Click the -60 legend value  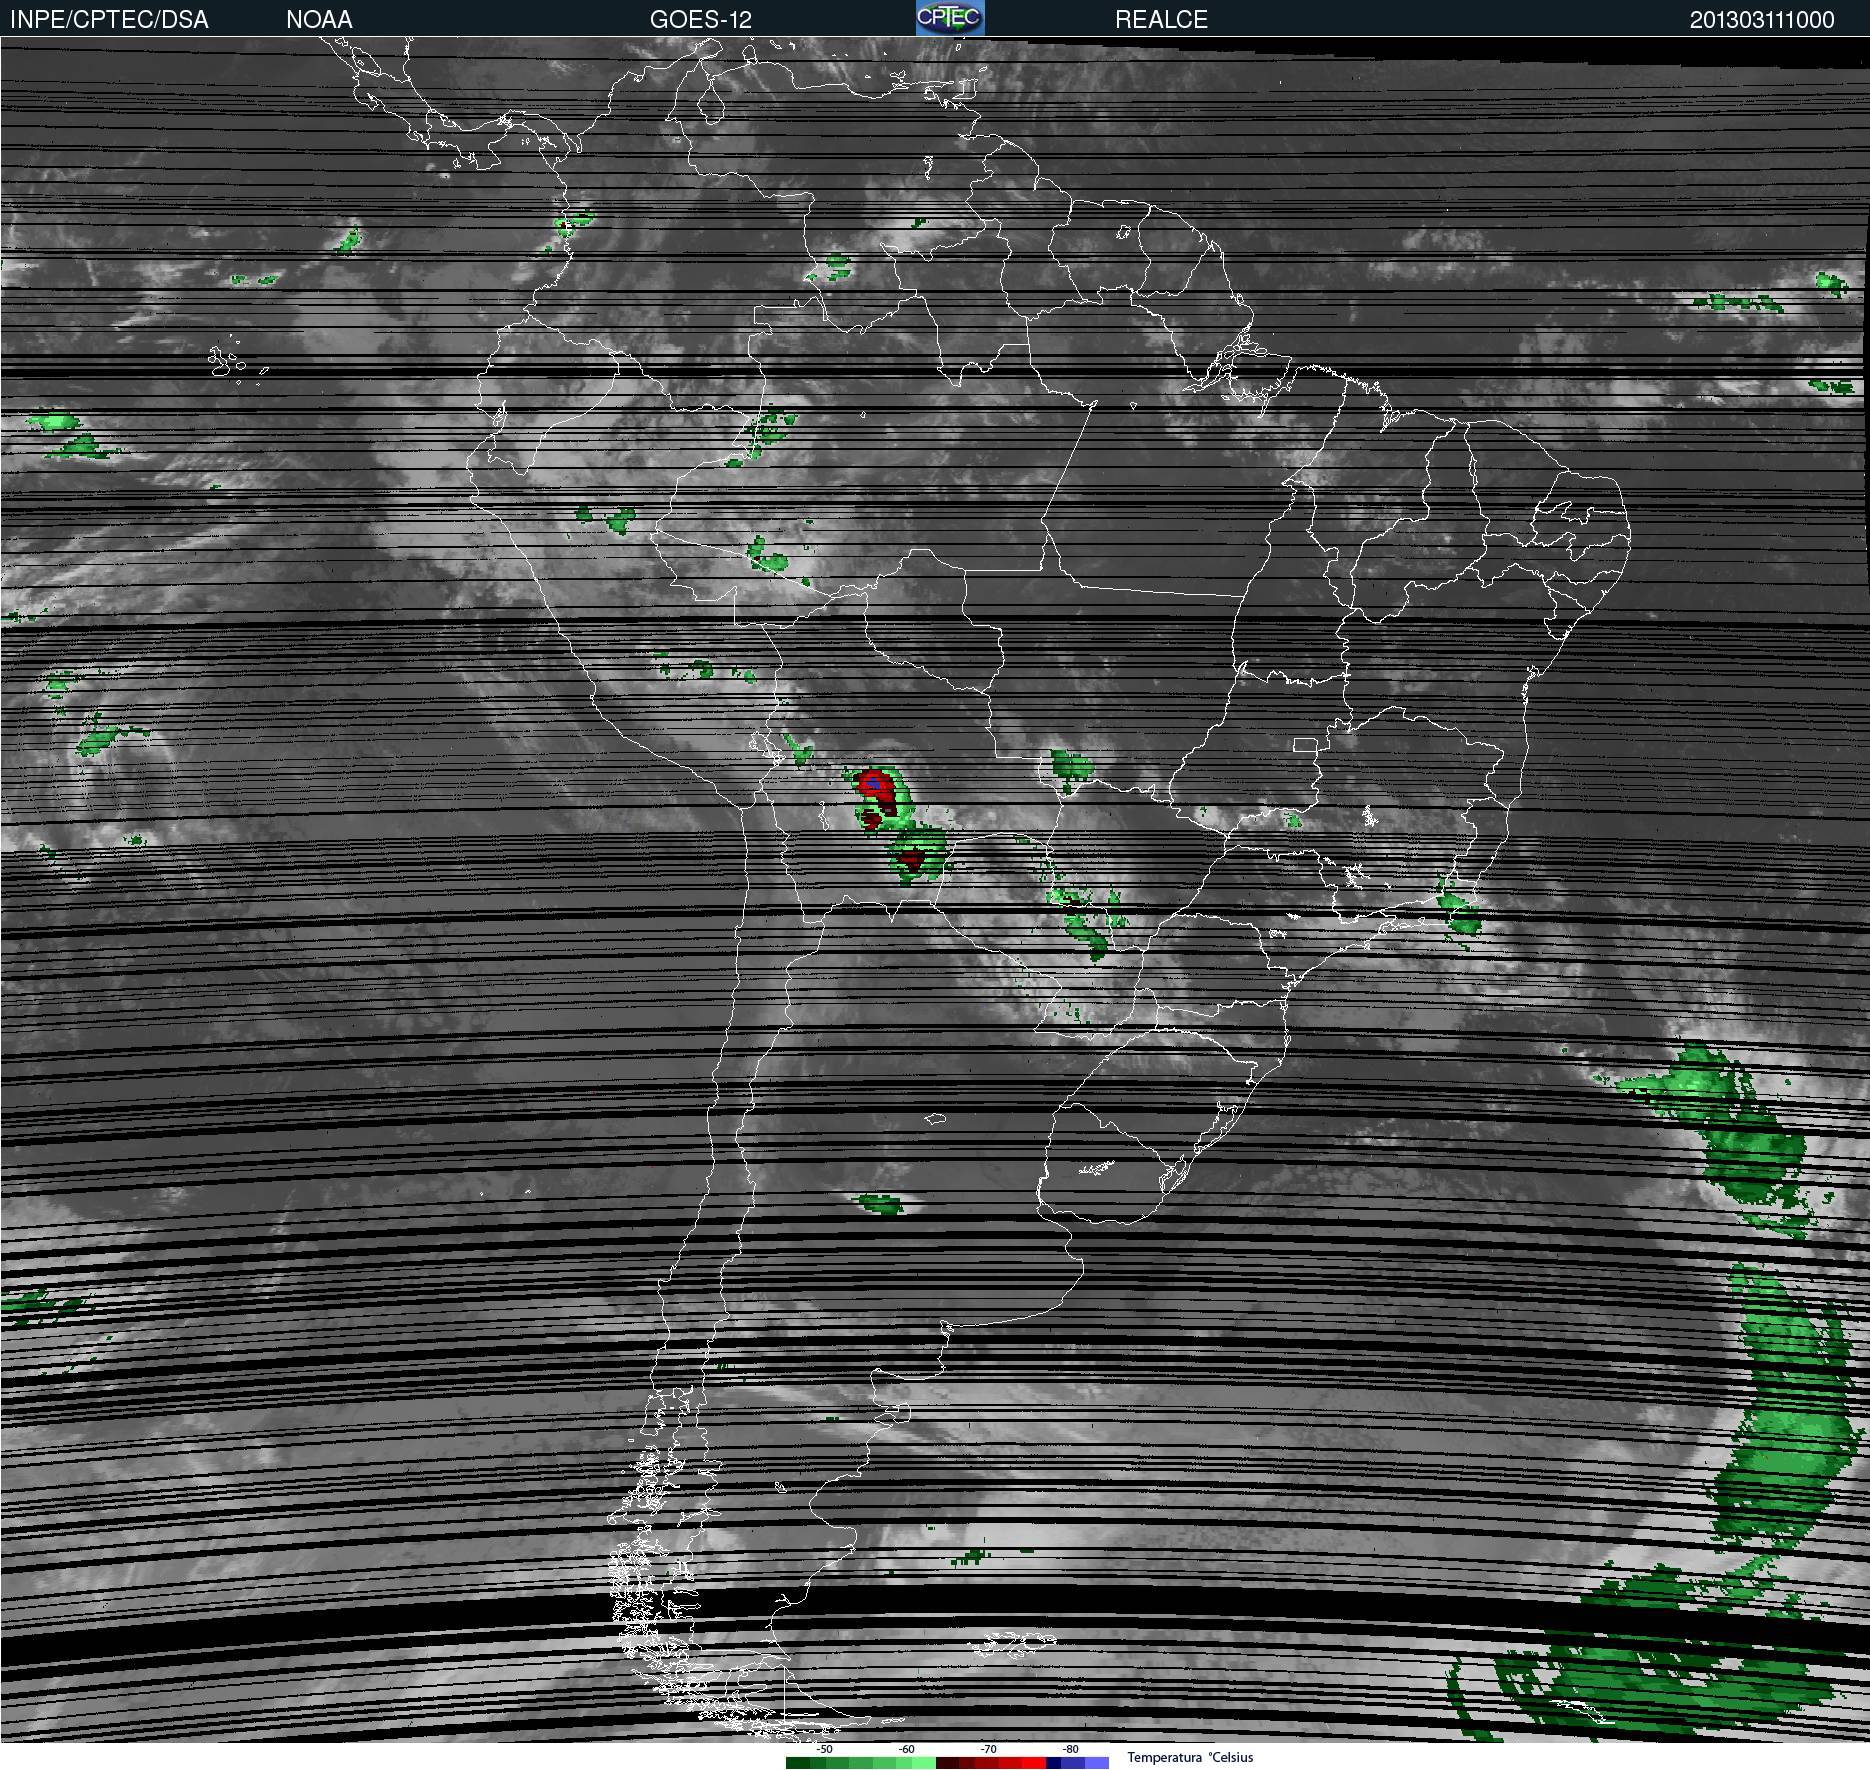906,1749
